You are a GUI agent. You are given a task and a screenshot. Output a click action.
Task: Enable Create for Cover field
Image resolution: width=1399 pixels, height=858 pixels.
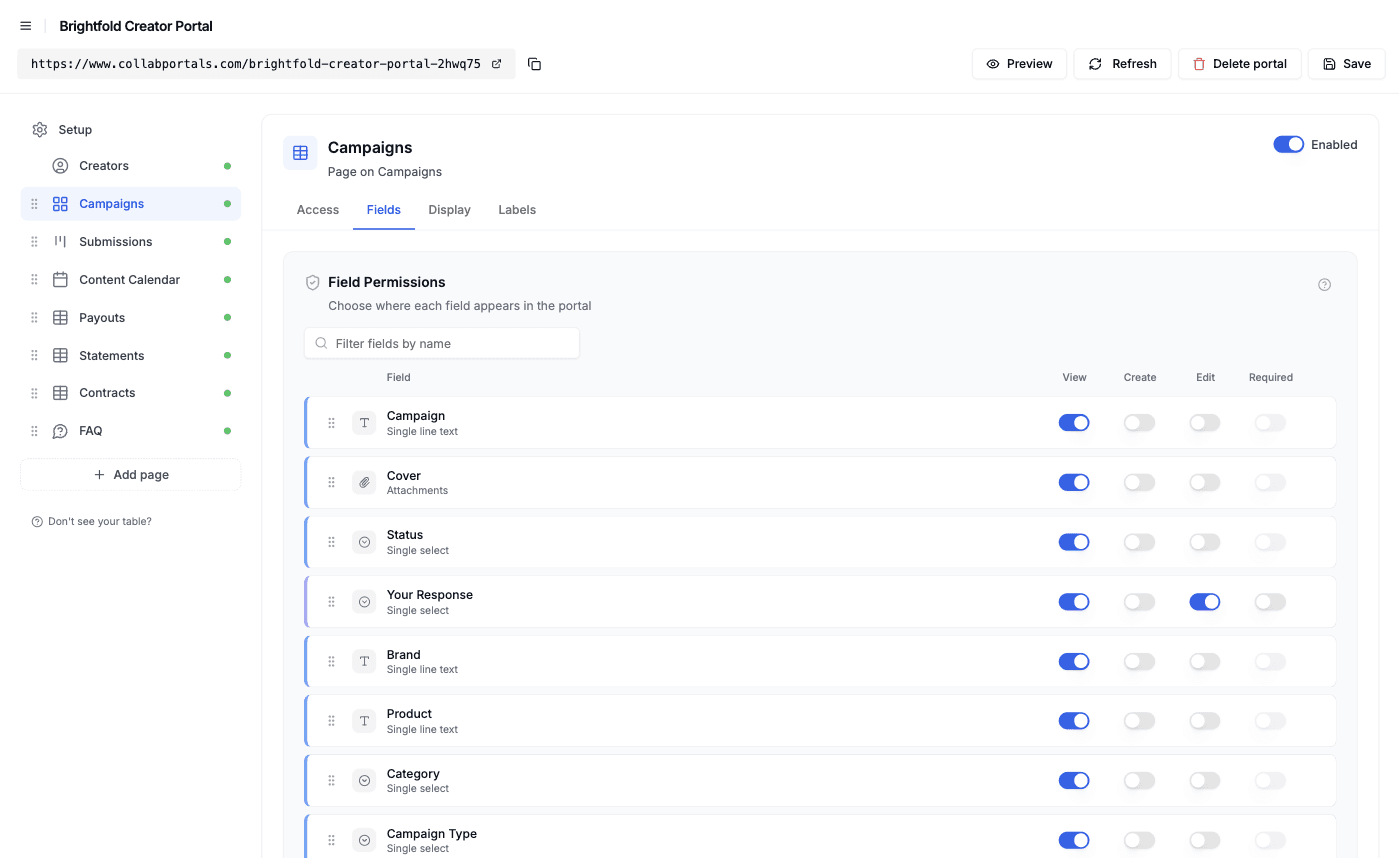(x=1139, y=483)
